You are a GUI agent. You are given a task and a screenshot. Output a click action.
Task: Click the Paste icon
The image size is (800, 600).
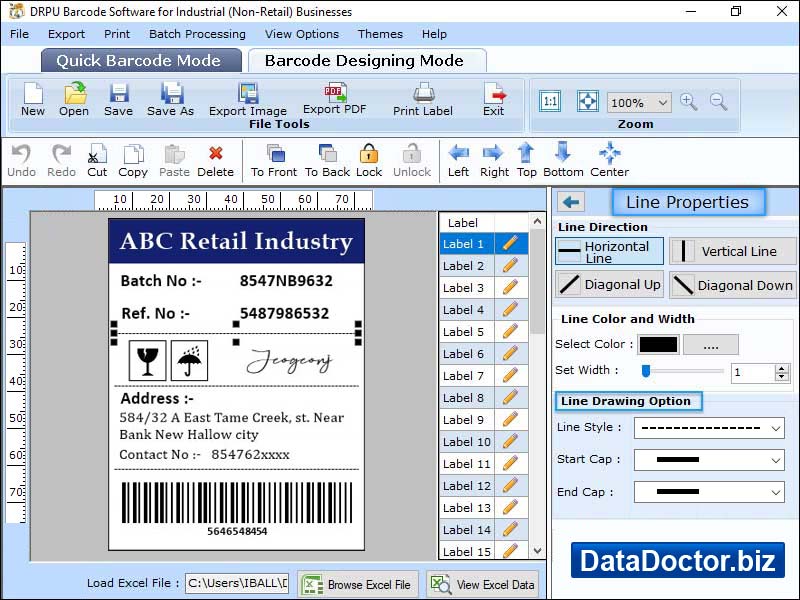tap(174, 160)
